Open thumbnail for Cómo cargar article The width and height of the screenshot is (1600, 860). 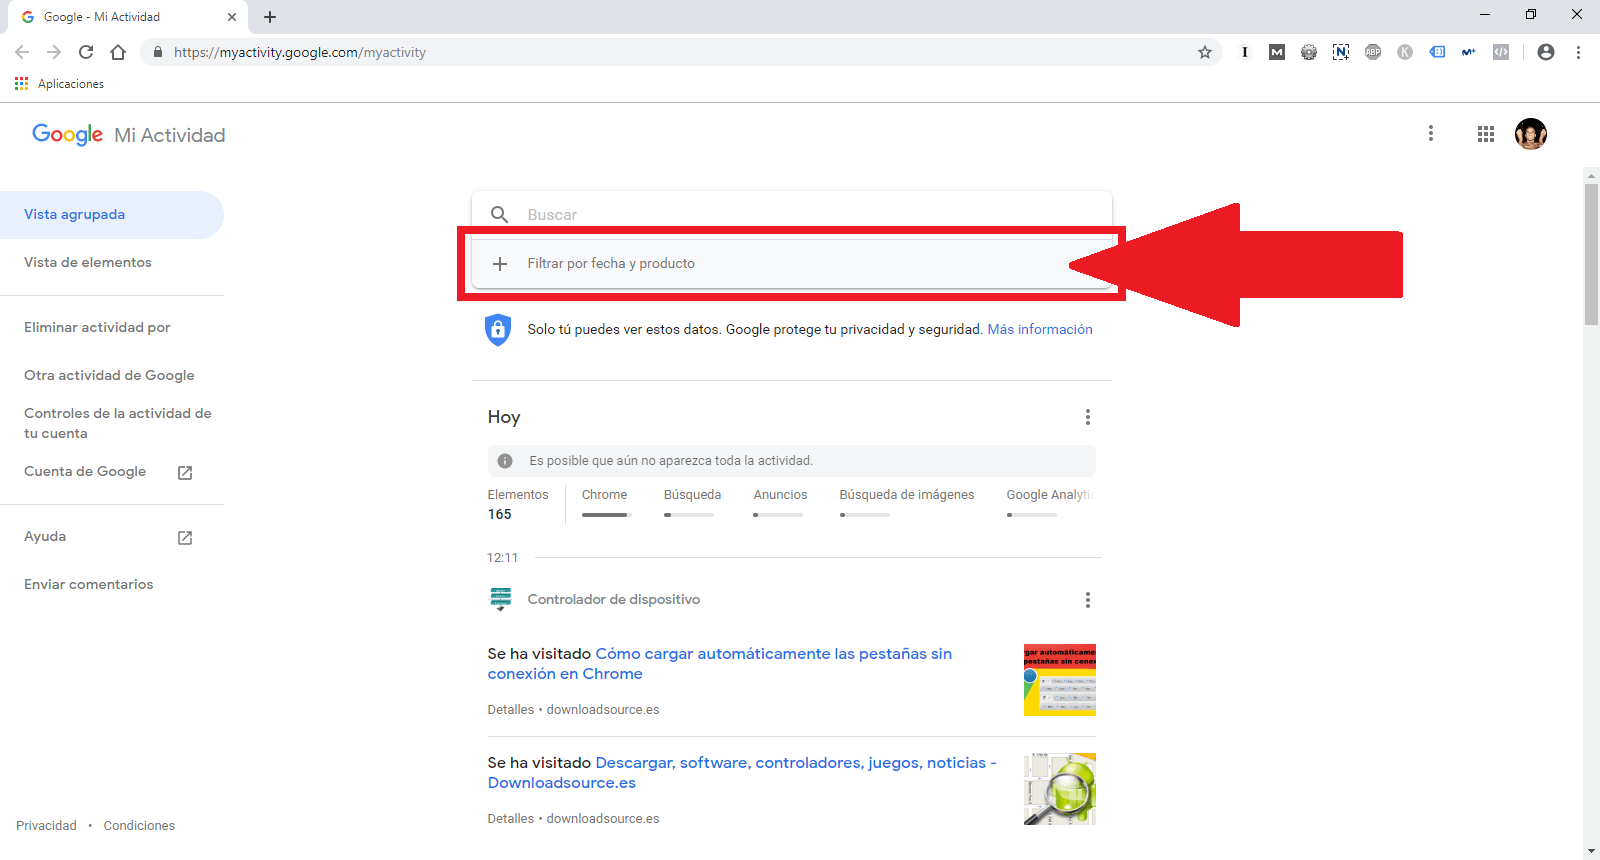(x=1060, y=680)
